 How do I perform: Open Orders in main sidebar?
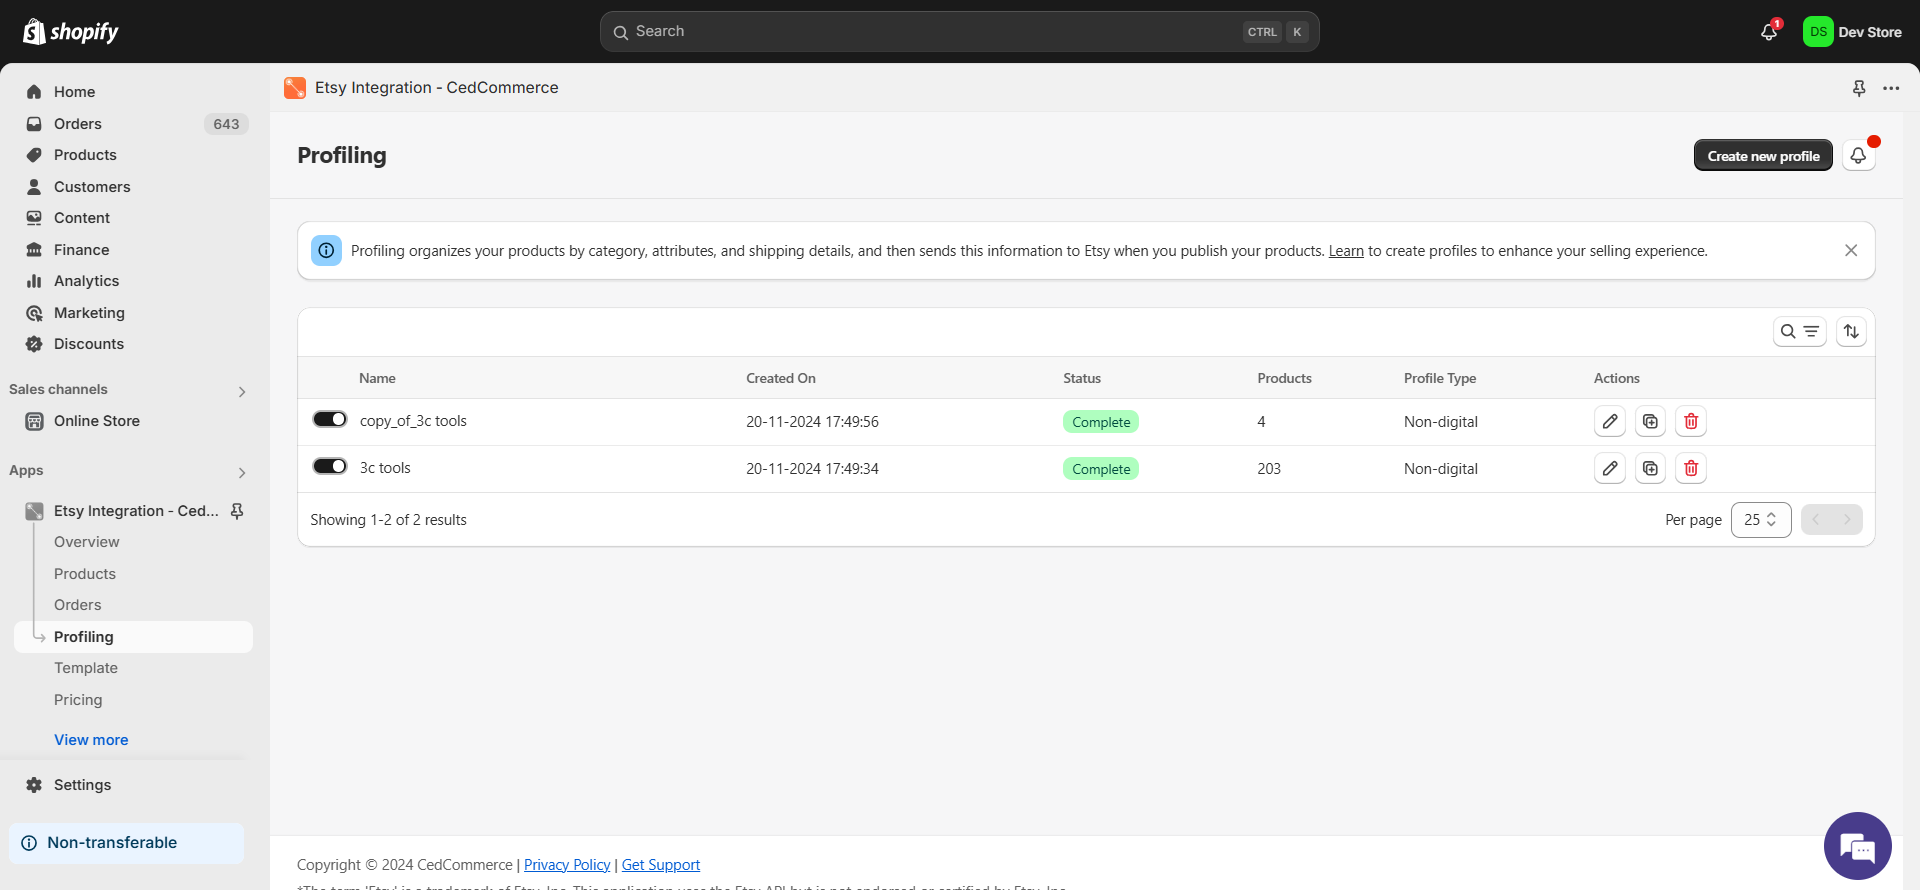coord(78,124)
